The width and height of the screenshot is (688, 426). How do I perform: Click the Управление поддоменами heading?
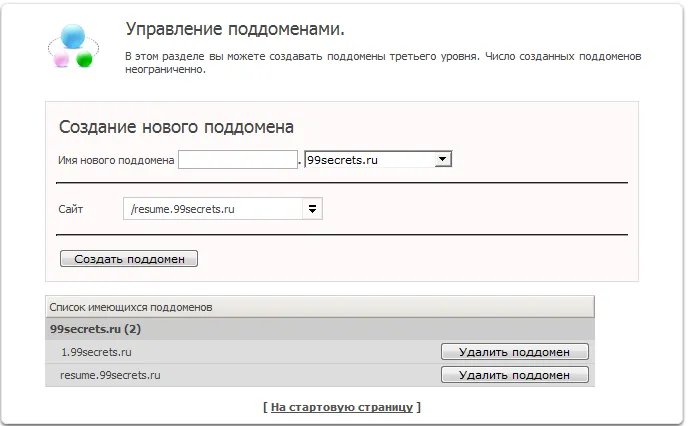point(235,29)
